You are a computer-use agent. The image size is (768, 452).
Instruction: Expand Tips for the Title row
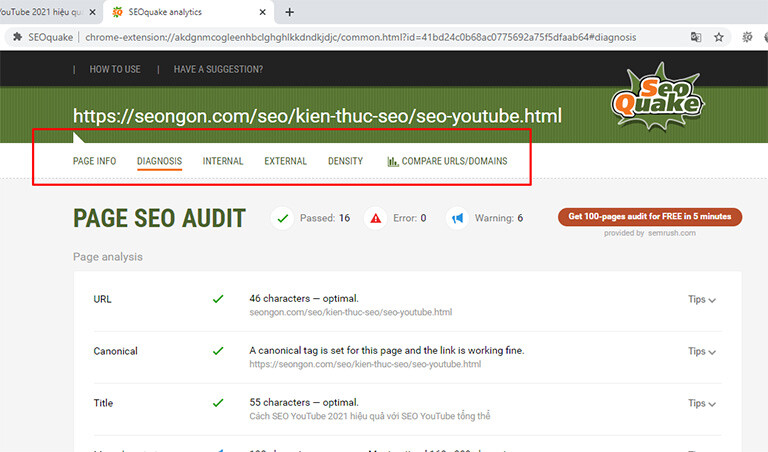coord(701,404)
